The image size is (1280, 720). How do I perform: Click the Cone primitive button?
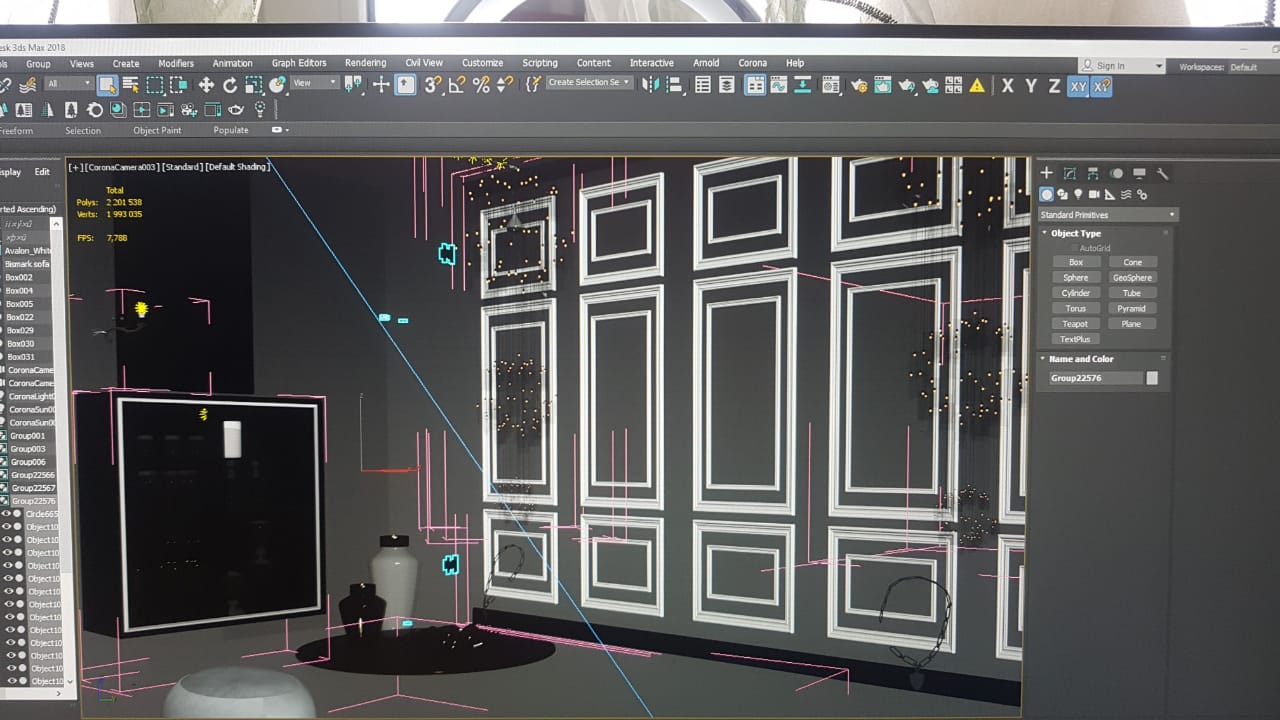1132,262
